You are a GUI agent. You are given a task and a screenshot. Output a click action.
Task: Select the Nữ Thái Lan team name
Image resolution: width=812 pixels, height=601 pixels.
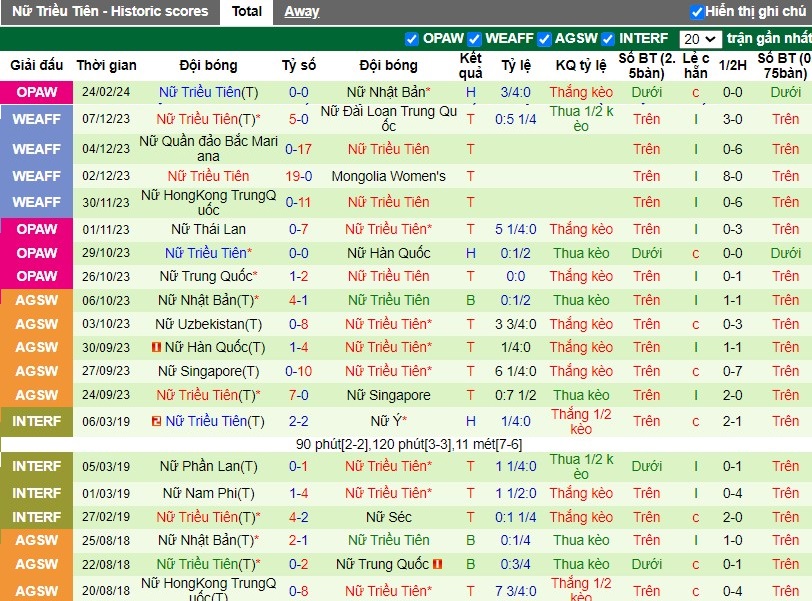208,229
